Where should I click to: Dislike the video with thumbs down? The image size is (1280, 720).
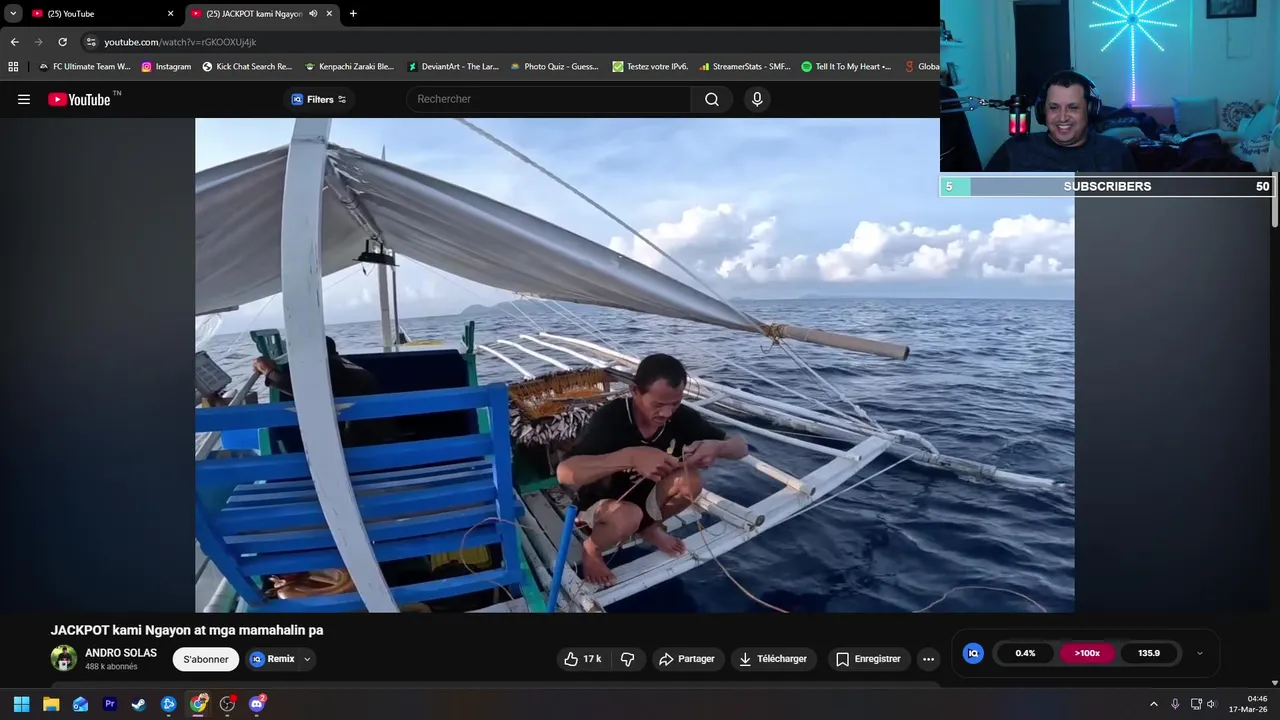[628, 659]
